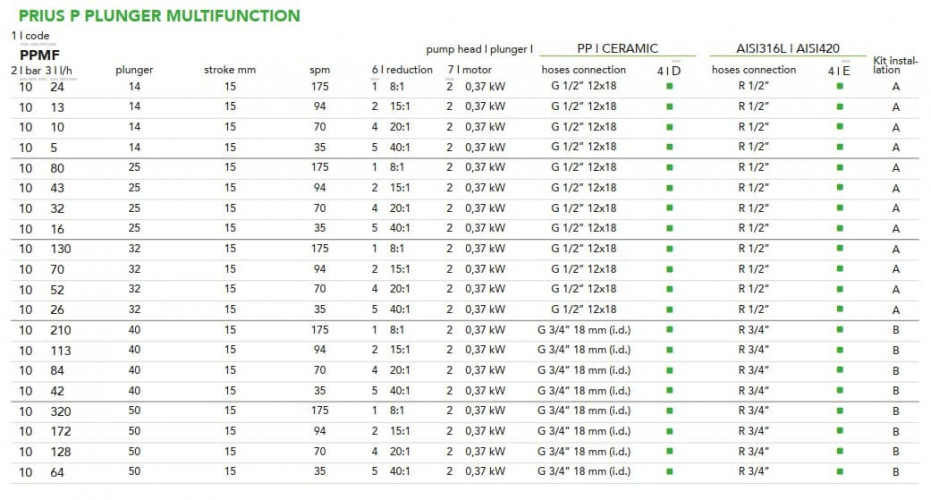The height and width of the screenshot is (500, 931).
Task: Click the 4|D green square in the 24 l/h row
Action: pos(669,87)
